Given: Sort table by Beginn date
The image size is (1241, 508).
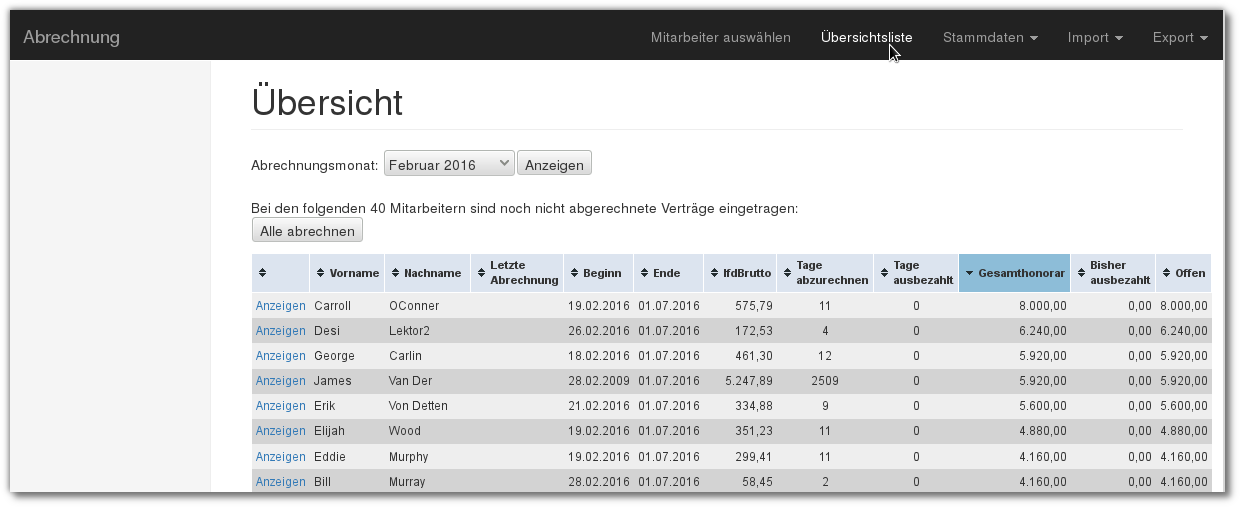Looking at the screenshot, I should tap(597, 273).
